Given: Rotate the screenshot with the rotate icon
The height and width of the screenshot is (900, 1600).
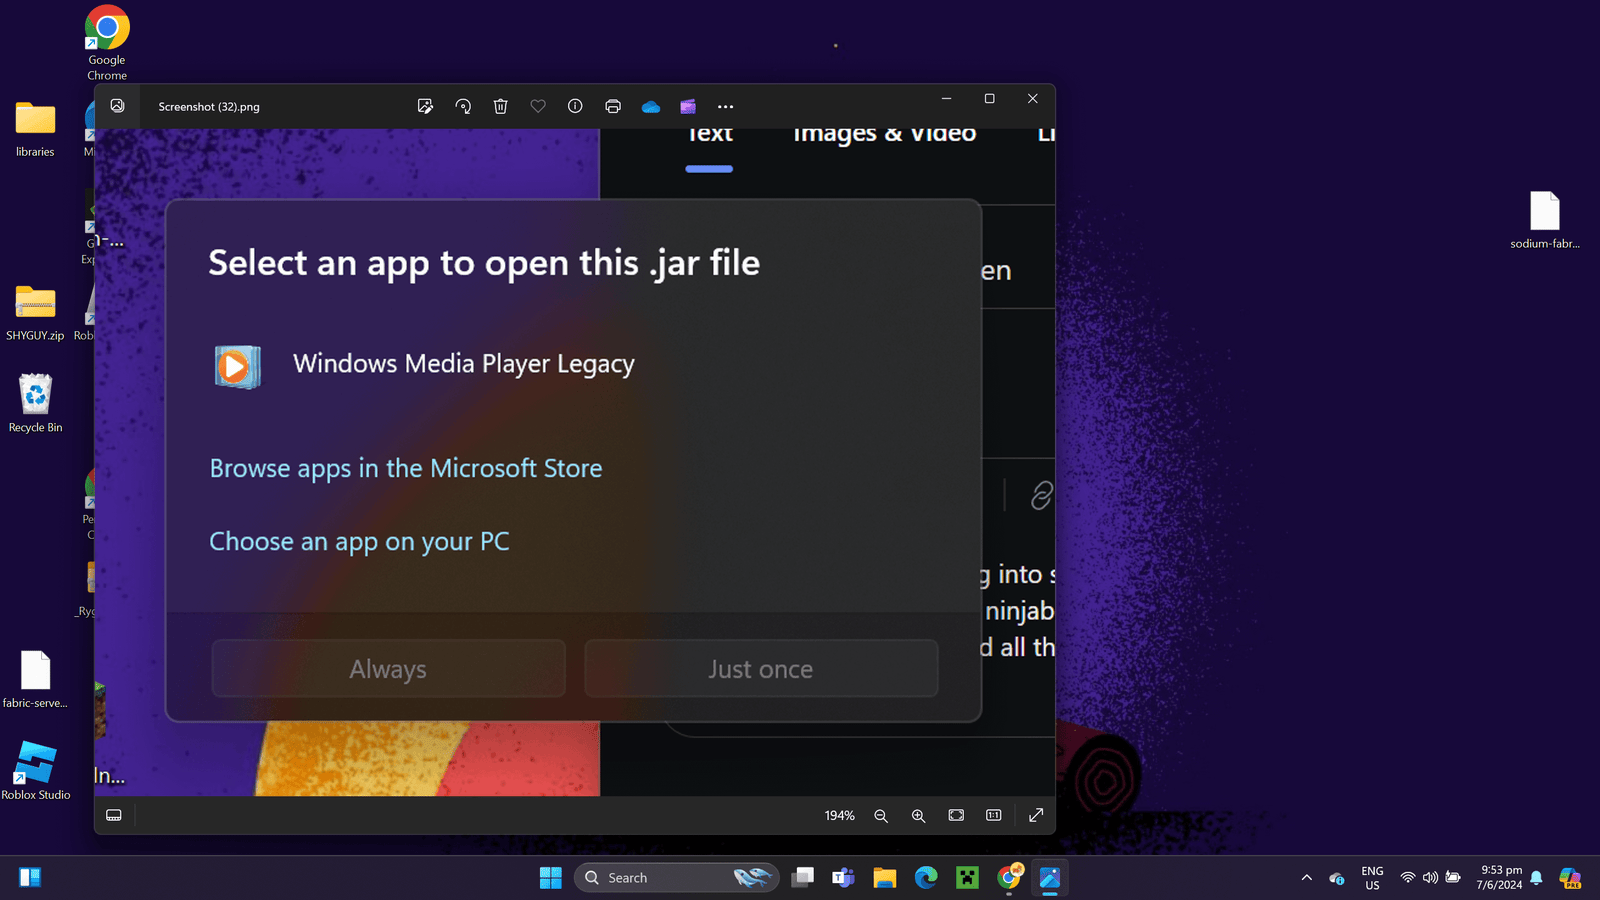Looking at the screenshot, I should pos(463,107).
